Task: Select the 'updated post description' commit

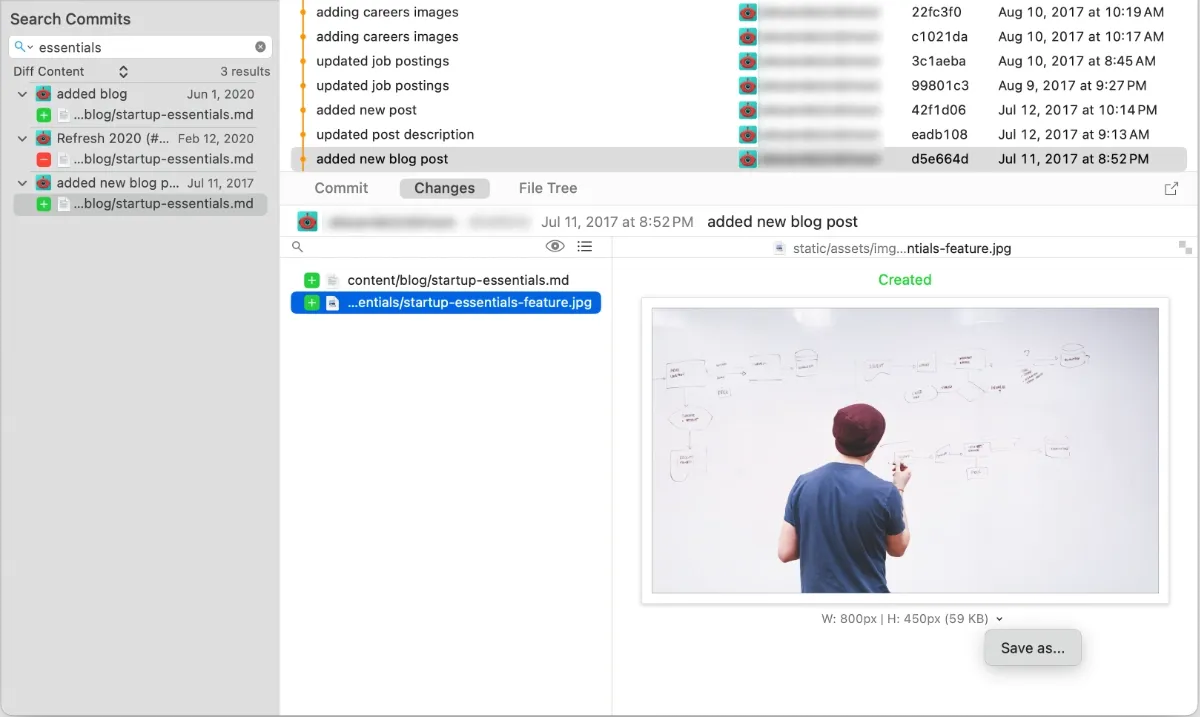Action: (395, 134)
